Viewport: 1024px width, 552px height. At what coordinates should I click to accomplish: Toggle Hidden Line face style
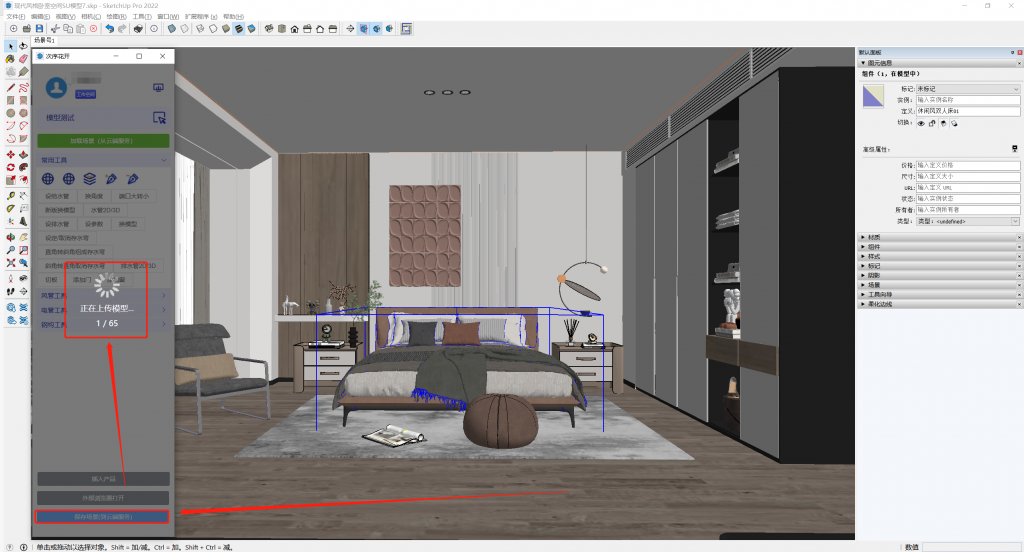click(213, 29)
